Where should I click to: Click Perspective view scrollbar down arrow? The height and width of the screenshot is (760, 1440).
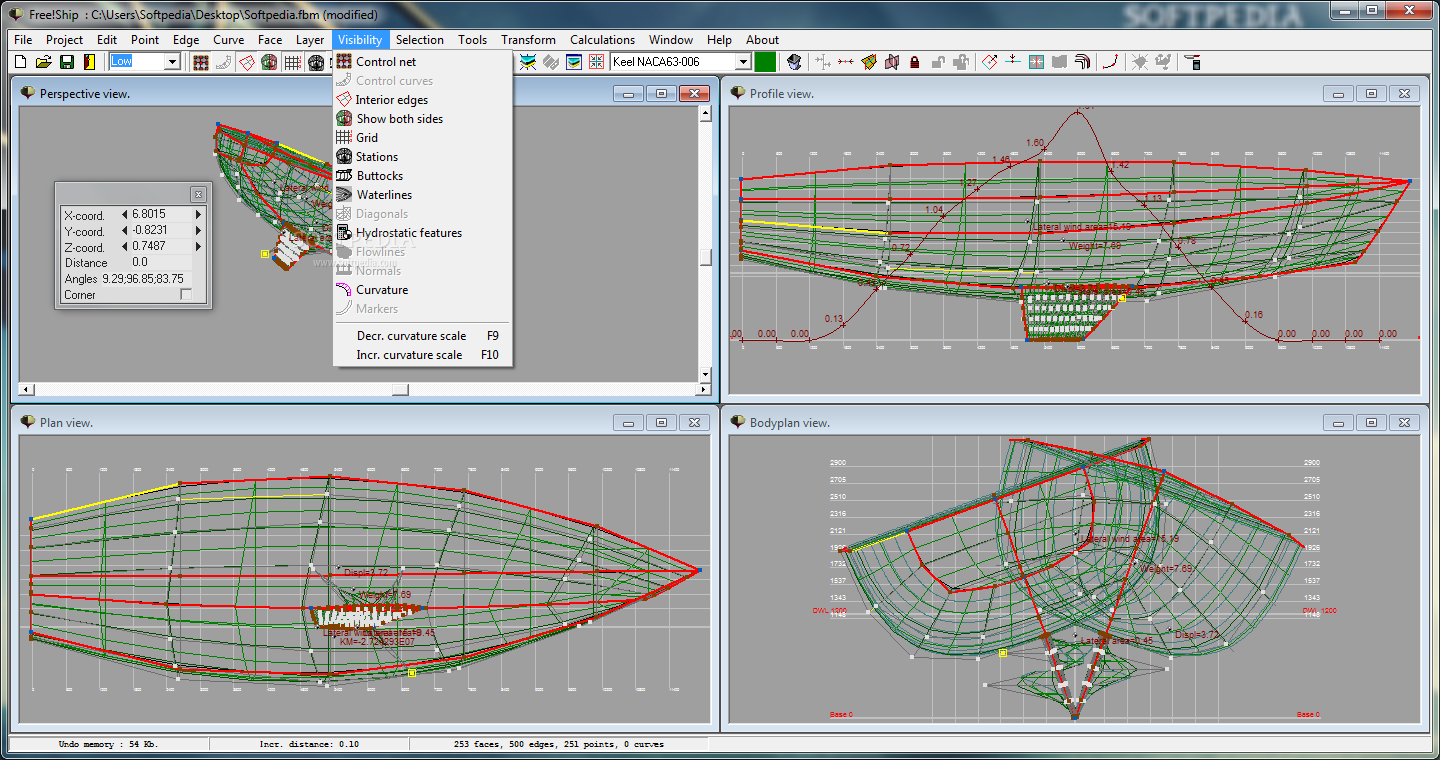pos(705,375)
